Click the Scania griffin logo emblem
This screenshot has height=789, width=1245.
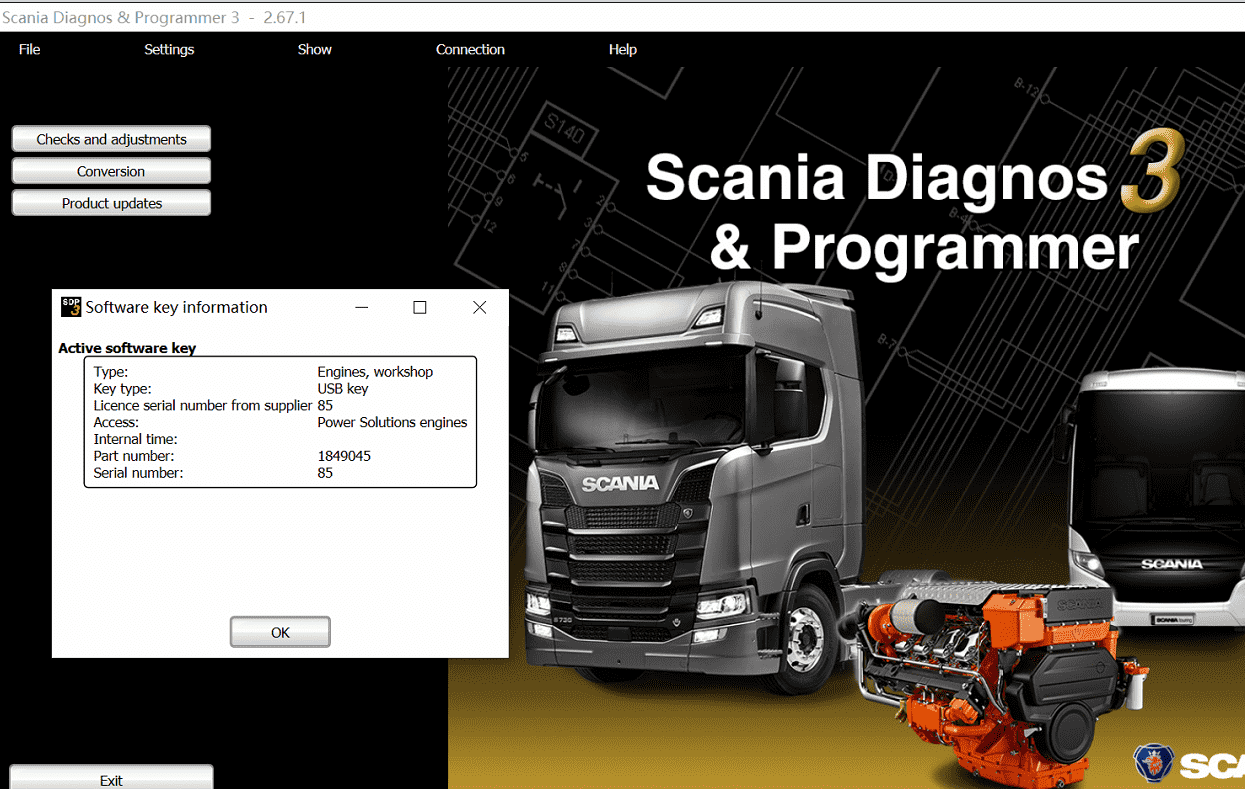(x=1153, y=764)
